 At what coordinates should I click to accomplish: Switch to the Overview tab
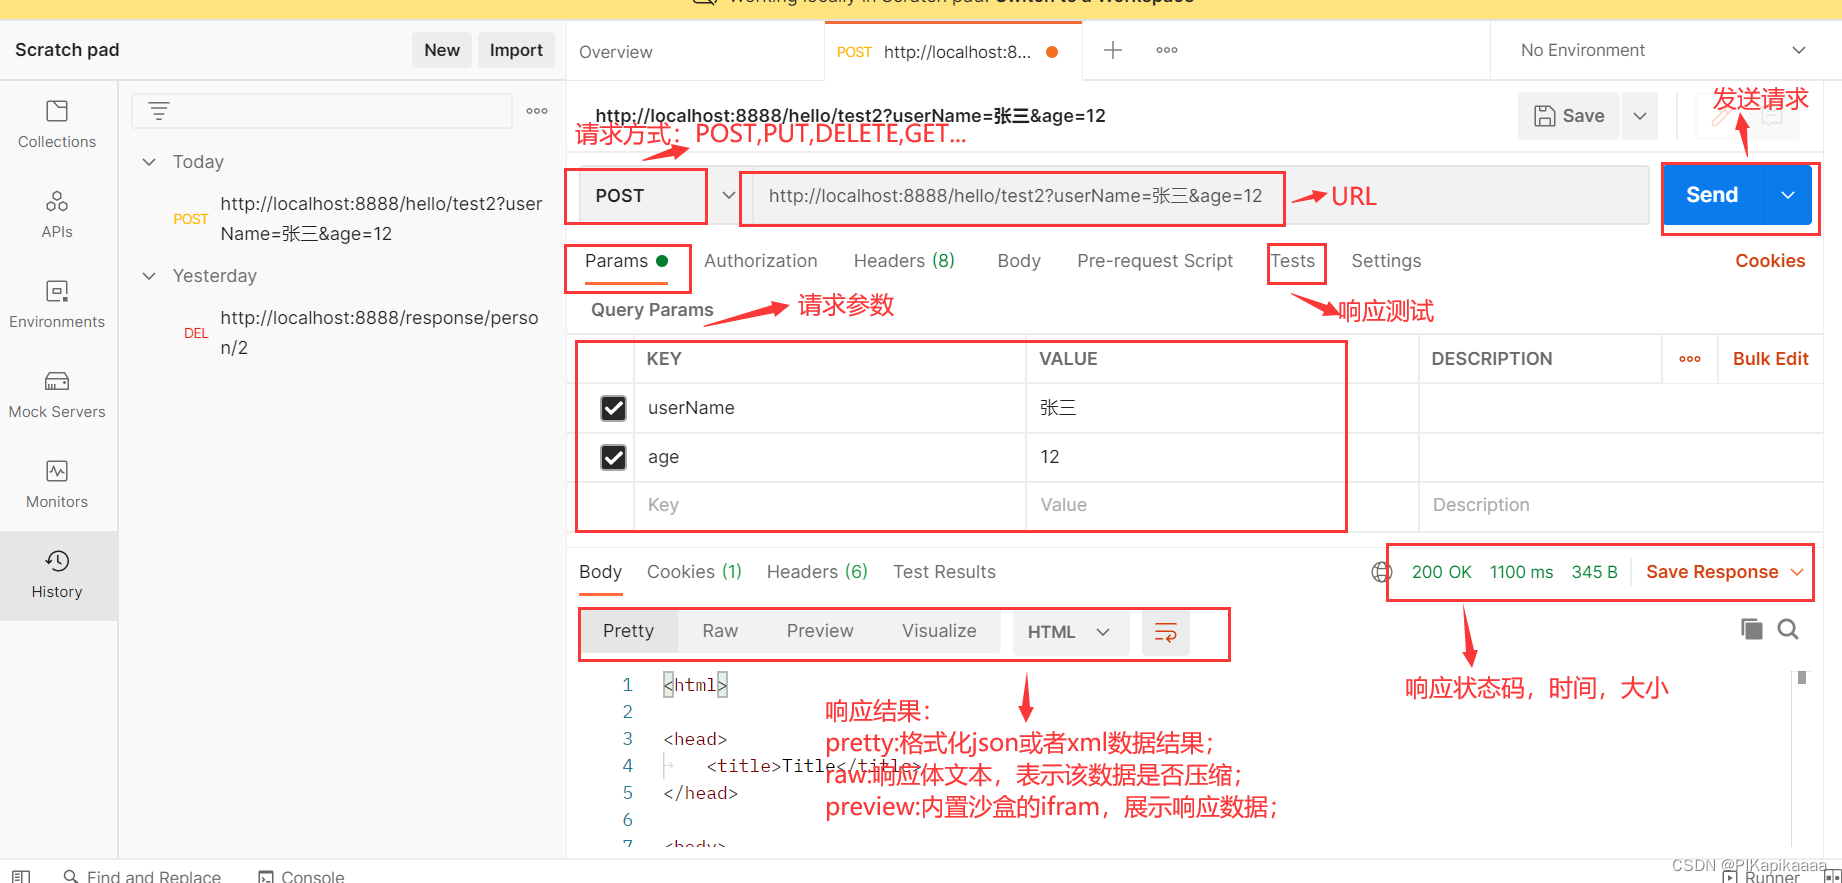(x=616, y=52)
